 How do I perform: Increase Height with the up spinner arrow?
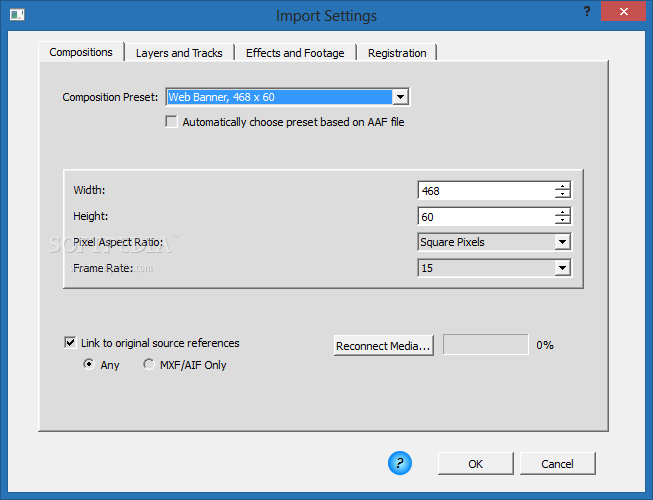pos(563,212)
